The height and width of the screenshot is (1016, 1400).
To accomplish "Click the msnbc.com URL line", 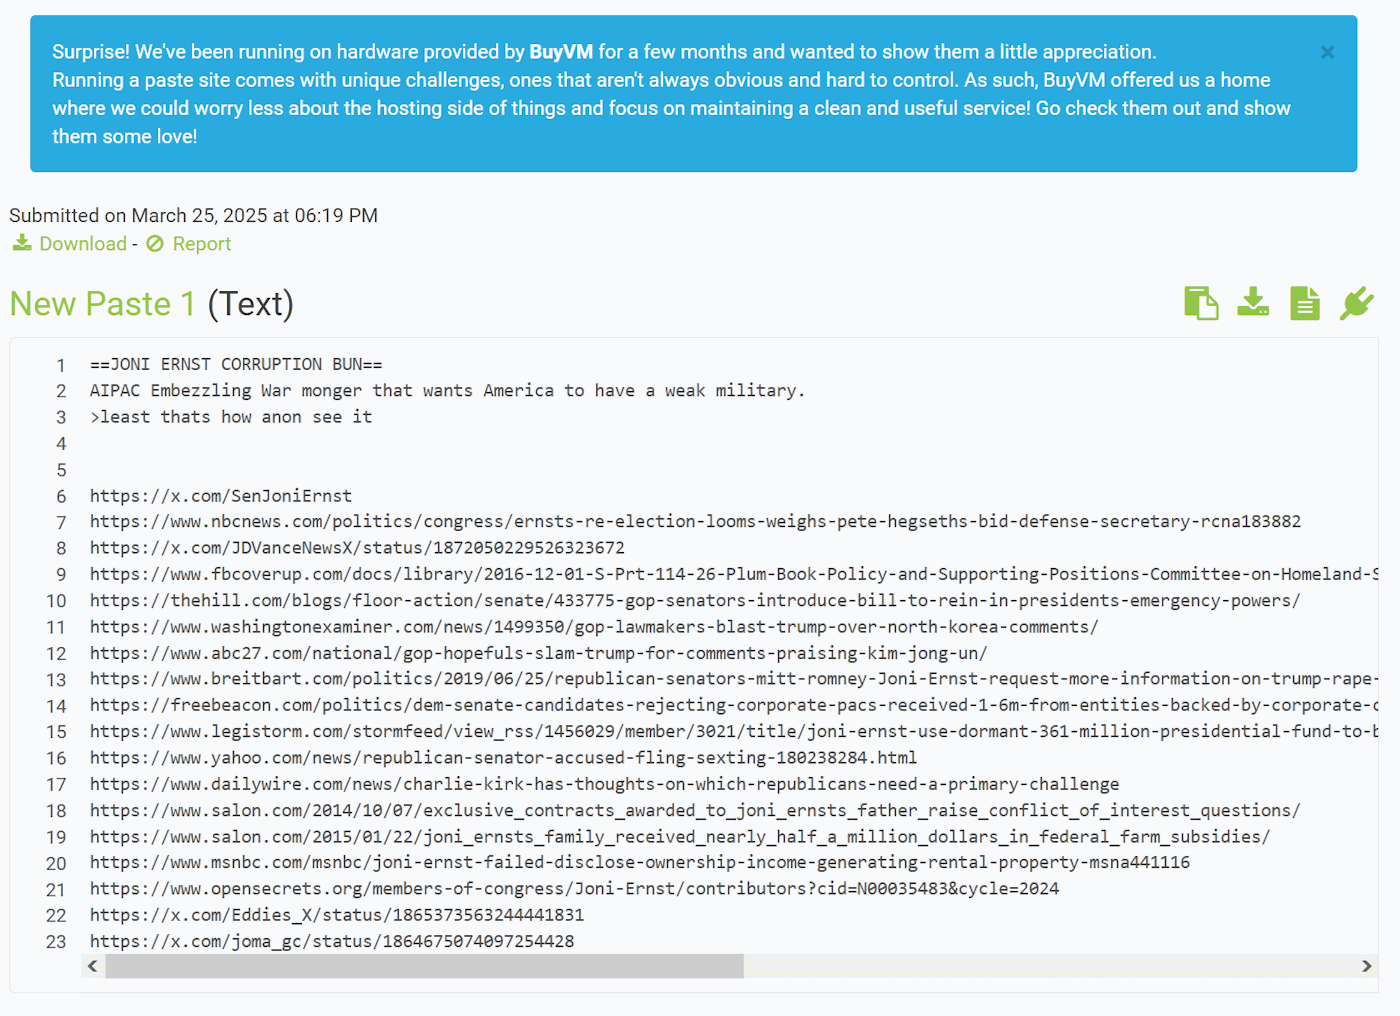I will [640, 862].
